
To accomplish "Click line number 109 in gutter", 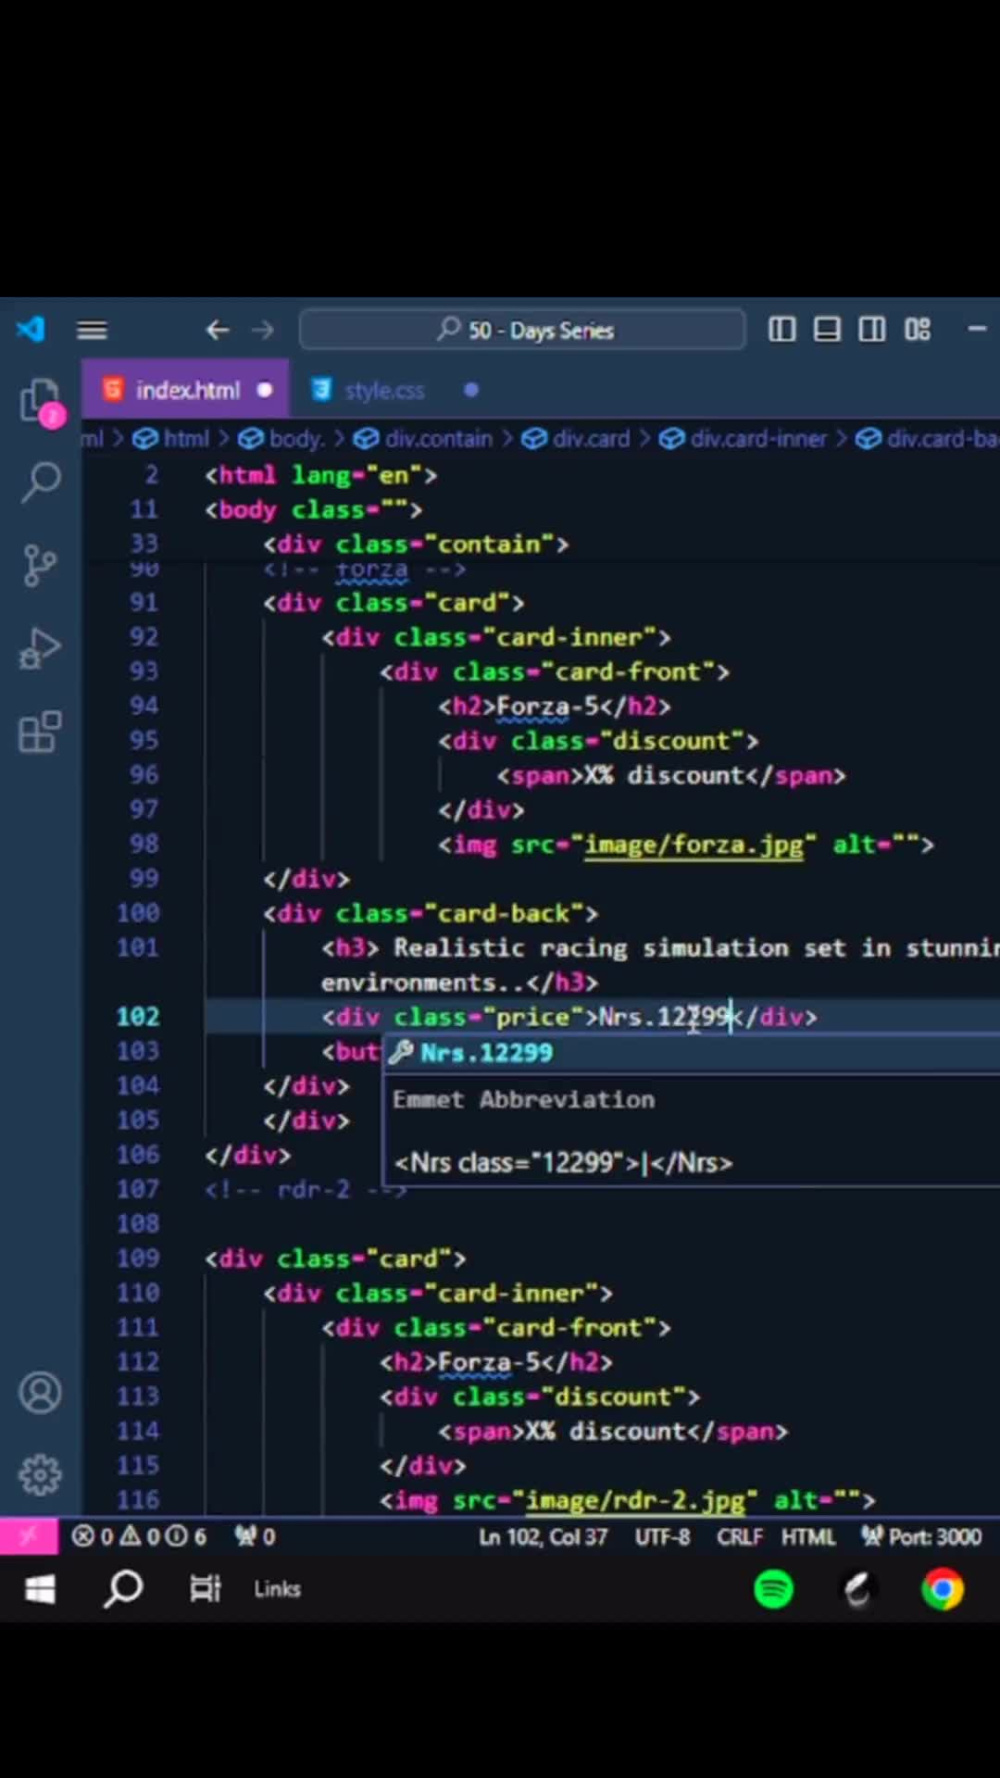I will (138, 1258).
